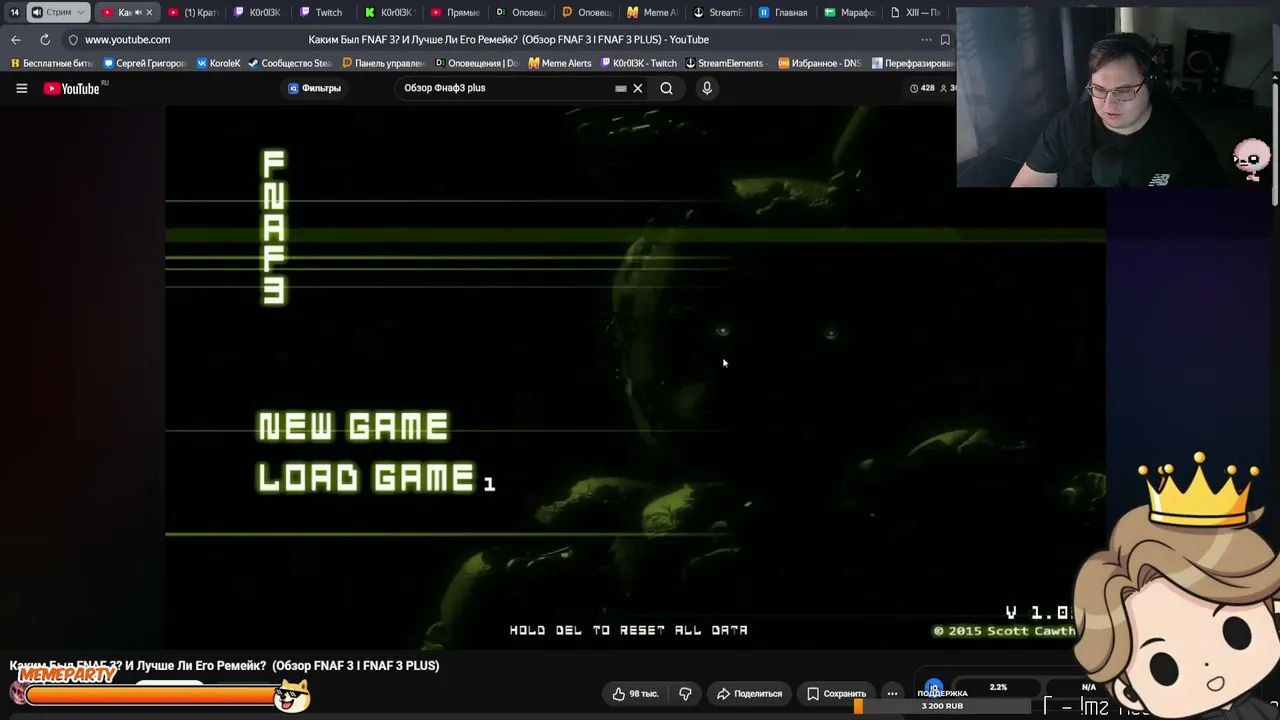Start voice search with the microphone icon
The width and height of the screenshot is (1280, 720).
pos(707,88)
